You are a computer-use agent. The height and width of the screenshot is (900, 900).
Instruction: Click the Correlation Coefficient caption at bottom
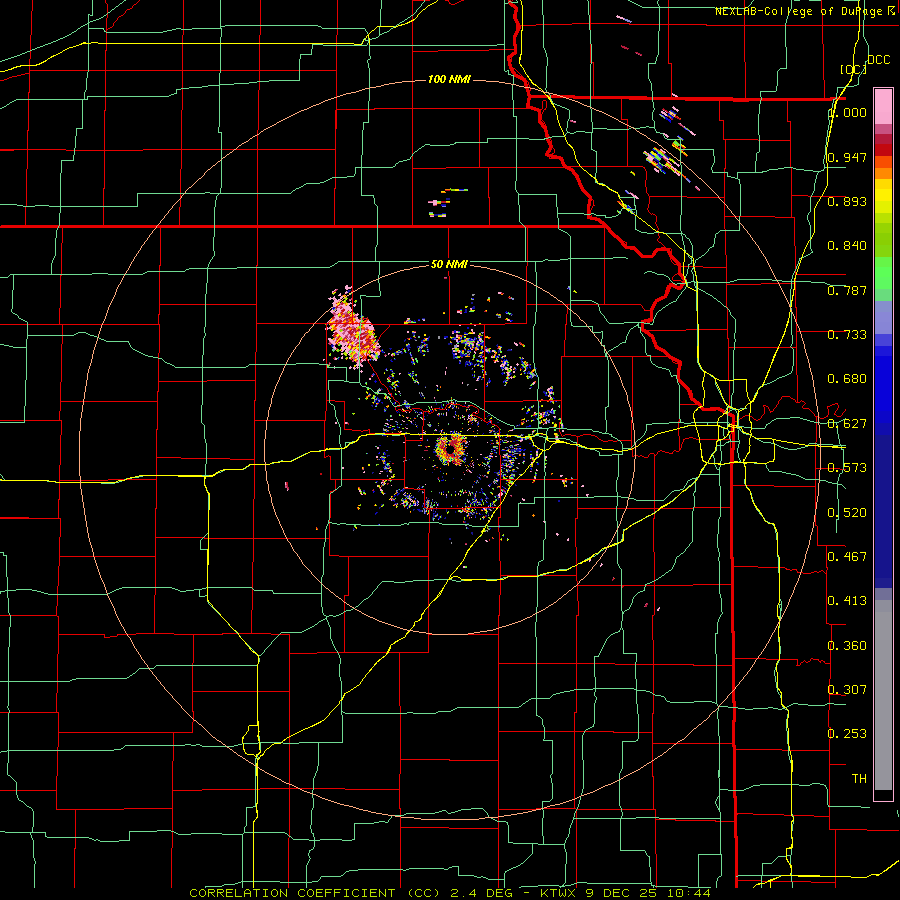click(450, 893)
